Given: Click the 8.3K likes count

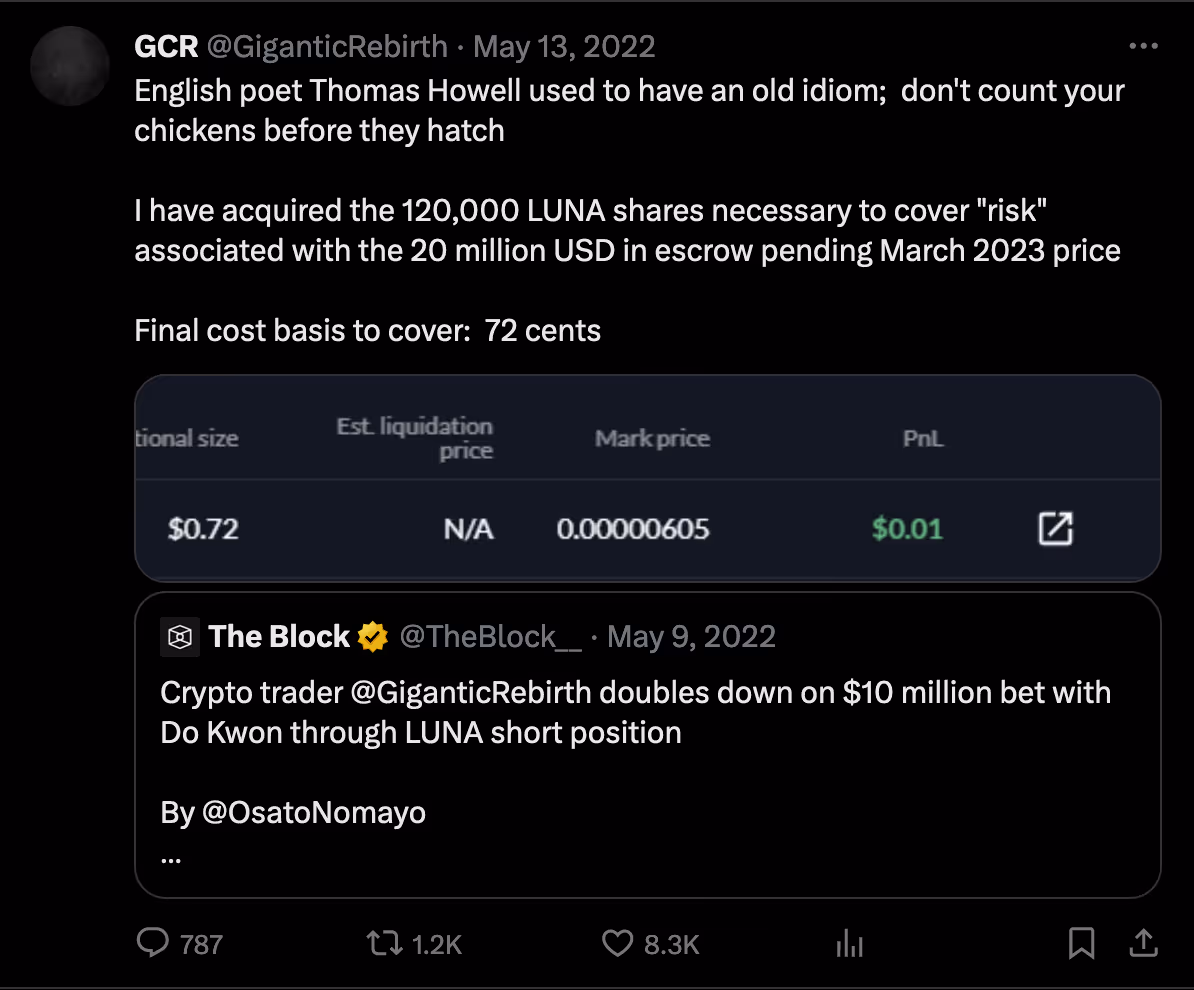Looking at the screenshot, I should (671, 943).
